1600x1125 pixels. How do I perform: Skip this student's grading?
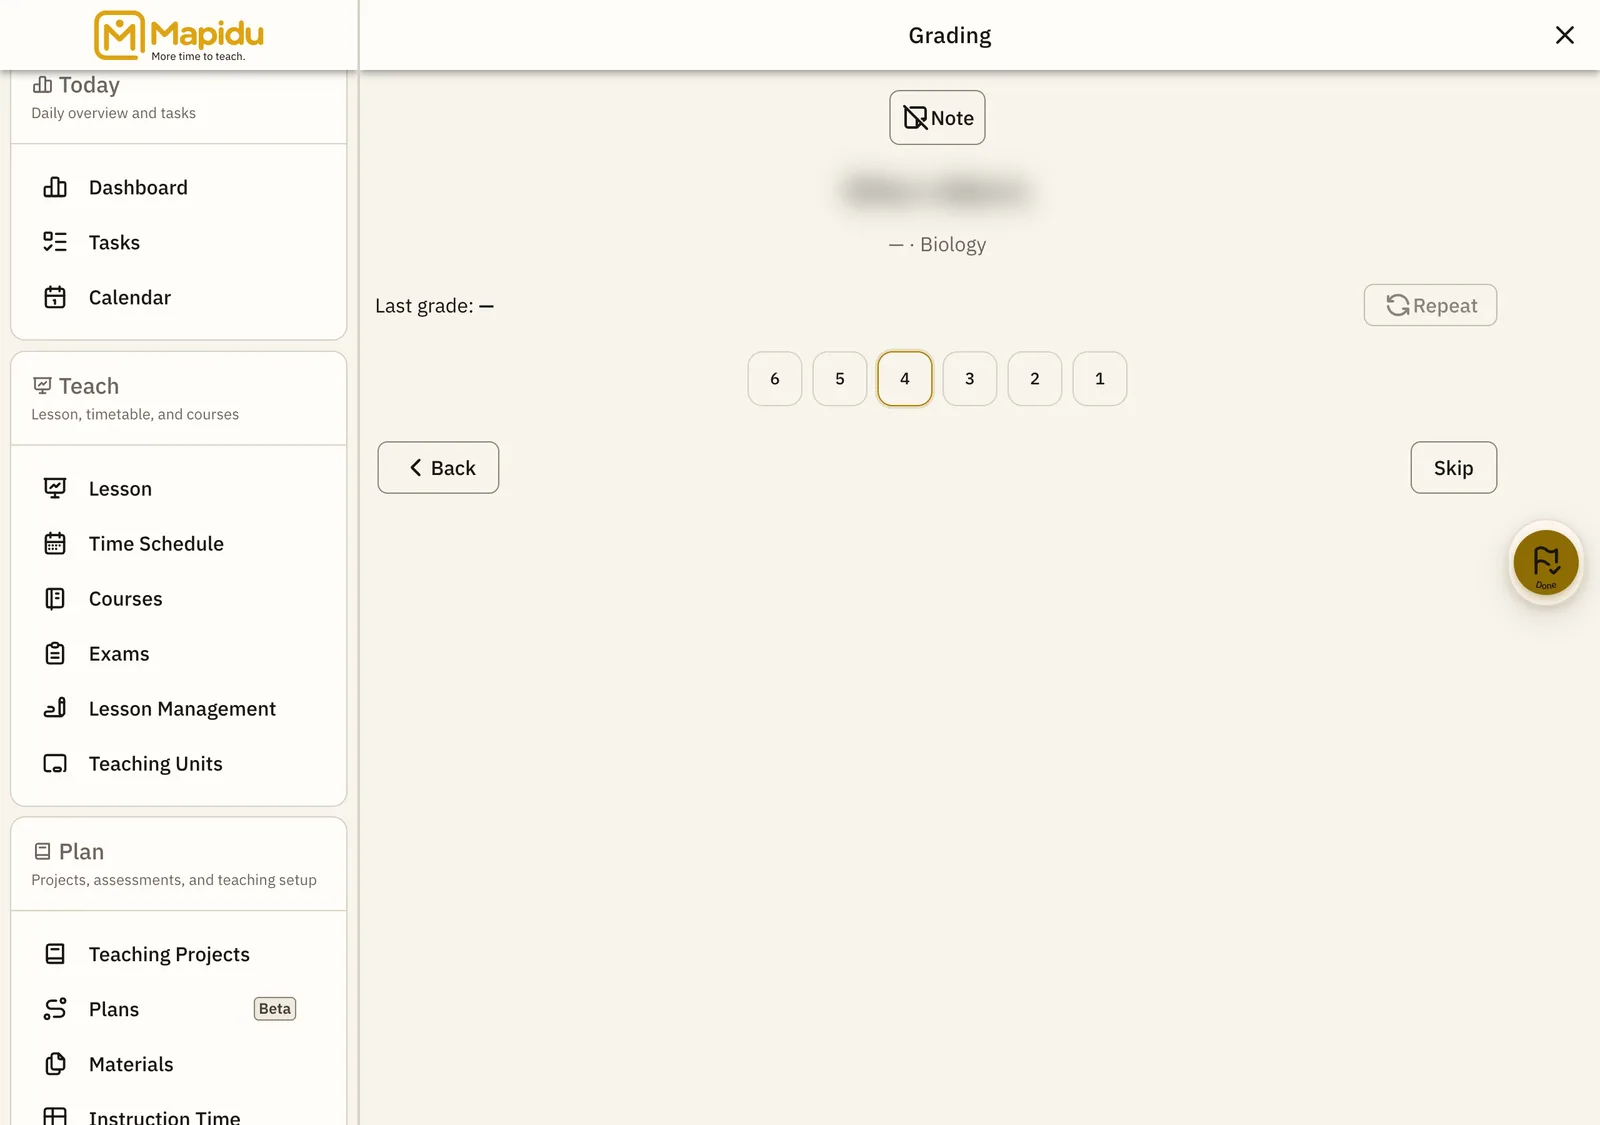1454,467
